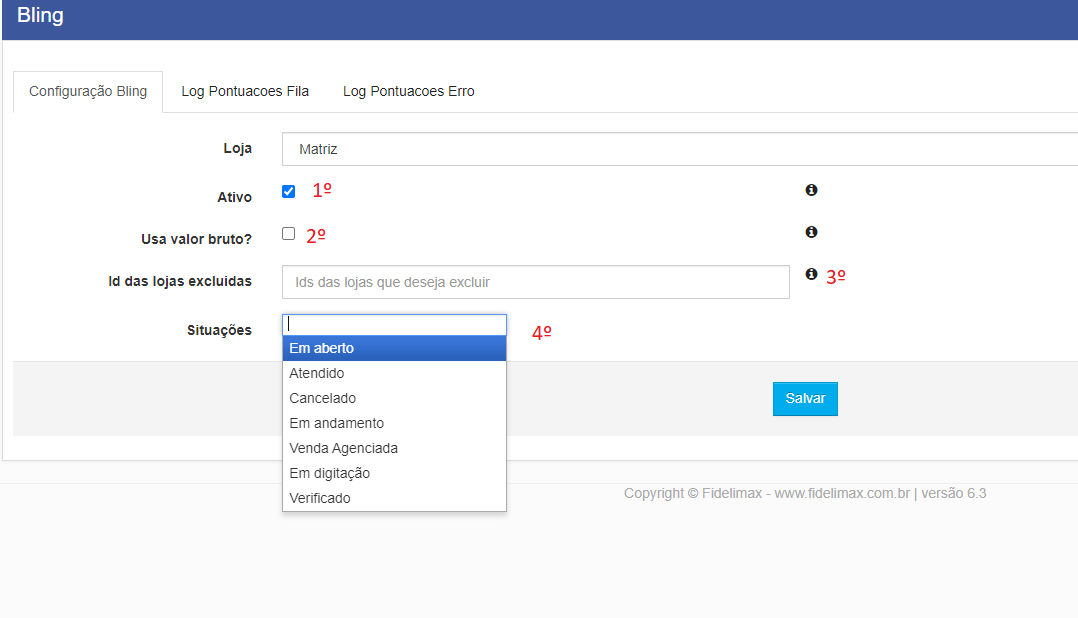Click the Bling page header title

click(x=40, y=15)
